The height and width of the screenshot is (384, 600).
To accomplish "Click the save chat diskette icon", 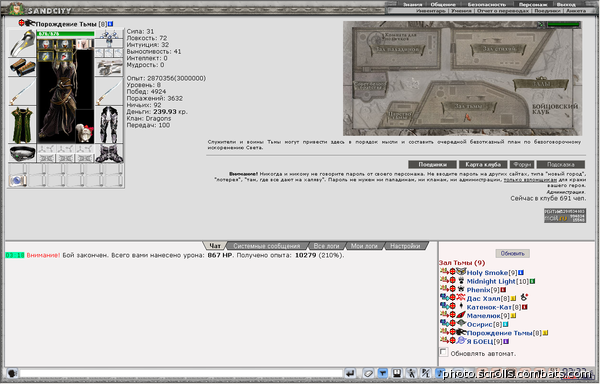I will click(397, 373).
